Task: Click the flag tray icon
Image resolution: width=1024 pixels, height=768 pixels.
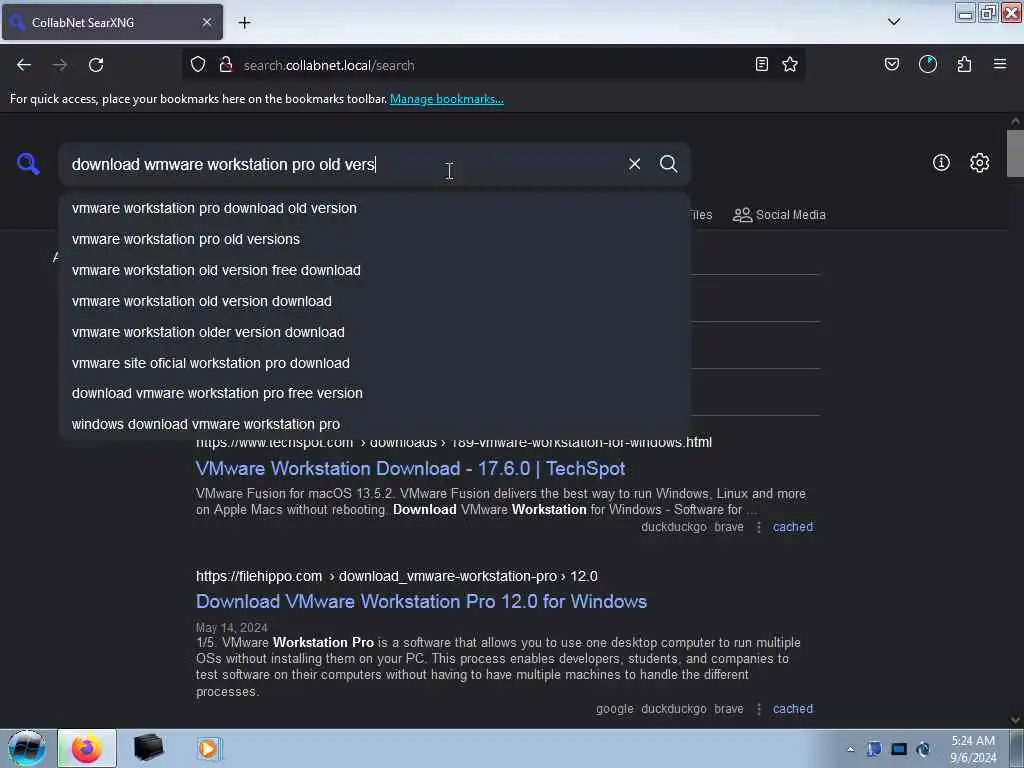Action: (874, 749)
